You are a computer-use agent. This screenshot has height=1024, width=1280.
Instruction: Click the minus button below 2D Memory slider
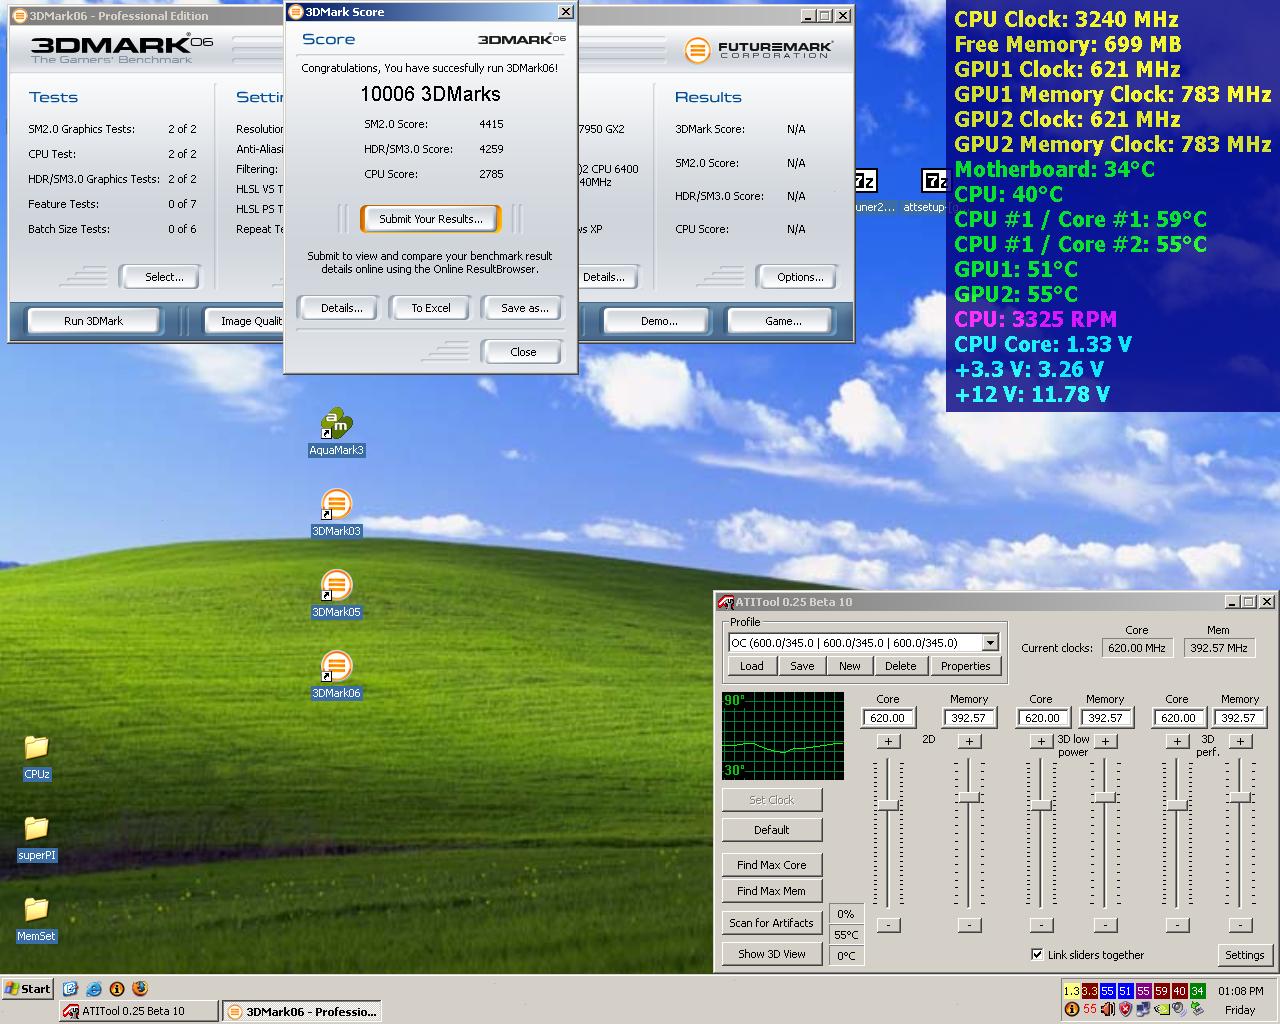[969, 925]
